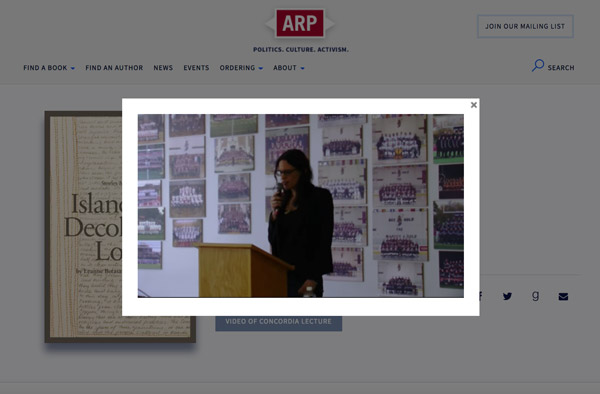Share by email envelope icon
Viewport: 600px width, 394px height.
tap(563, 296)
